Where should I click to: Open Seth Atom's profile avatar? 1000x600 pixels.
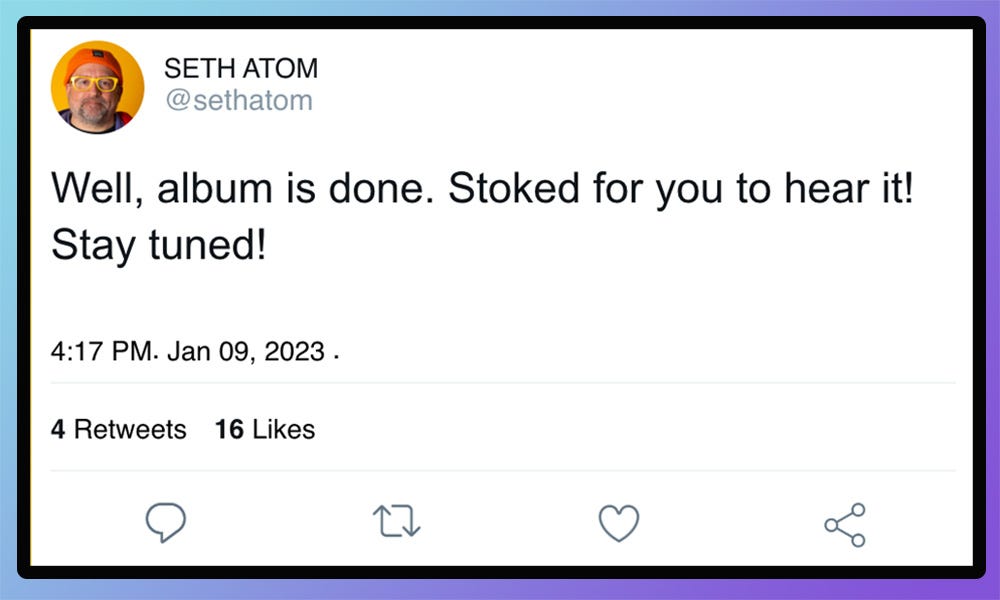point(97,87)
